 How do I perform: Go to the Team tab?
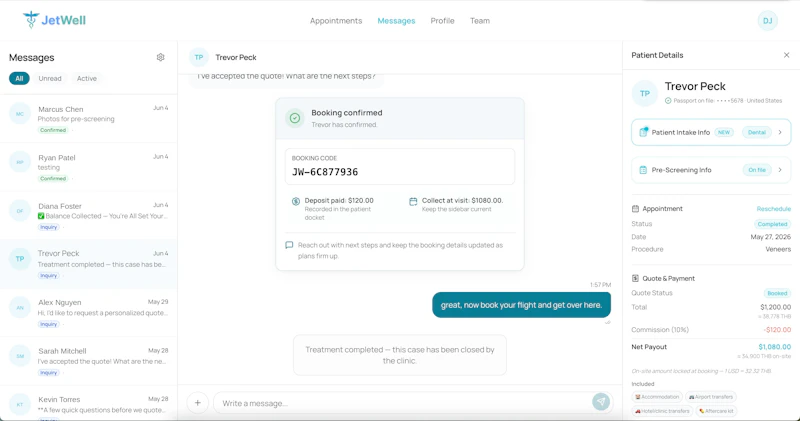tap(480, 21)
